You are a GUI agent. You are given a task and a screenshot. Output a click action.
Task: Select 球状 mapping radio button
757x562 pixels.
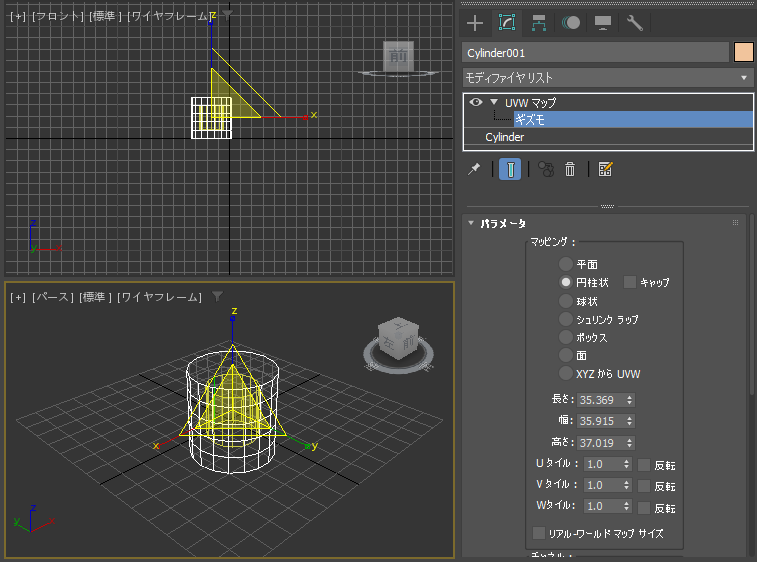point(565,301)
